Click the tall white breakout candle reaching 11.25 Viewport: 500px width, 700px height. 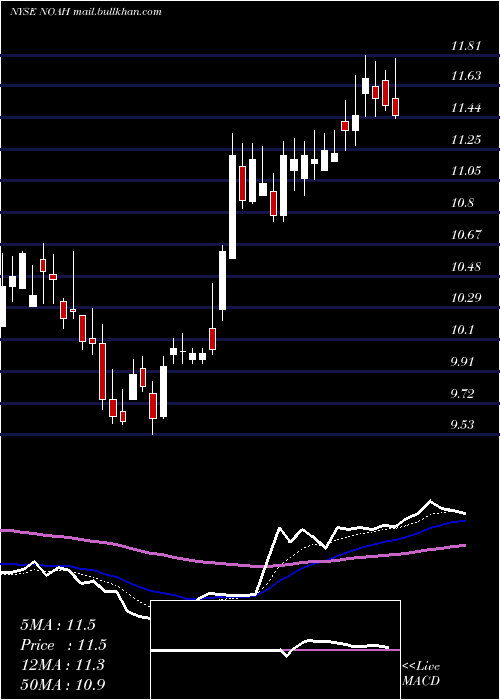(233, 206)
